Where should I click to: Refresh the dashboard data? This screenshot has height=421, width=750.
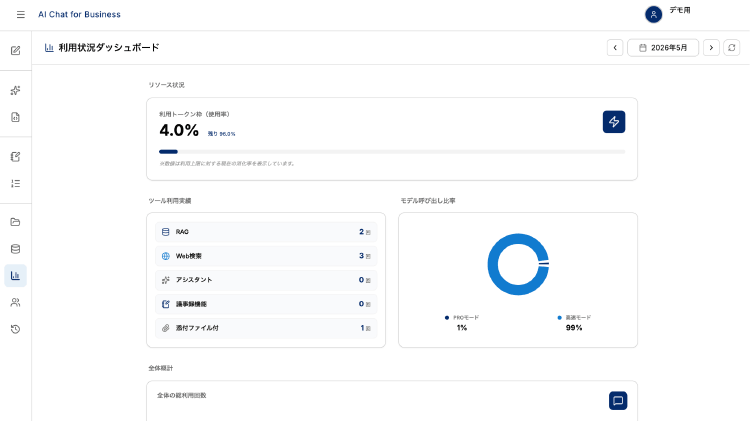732,47
